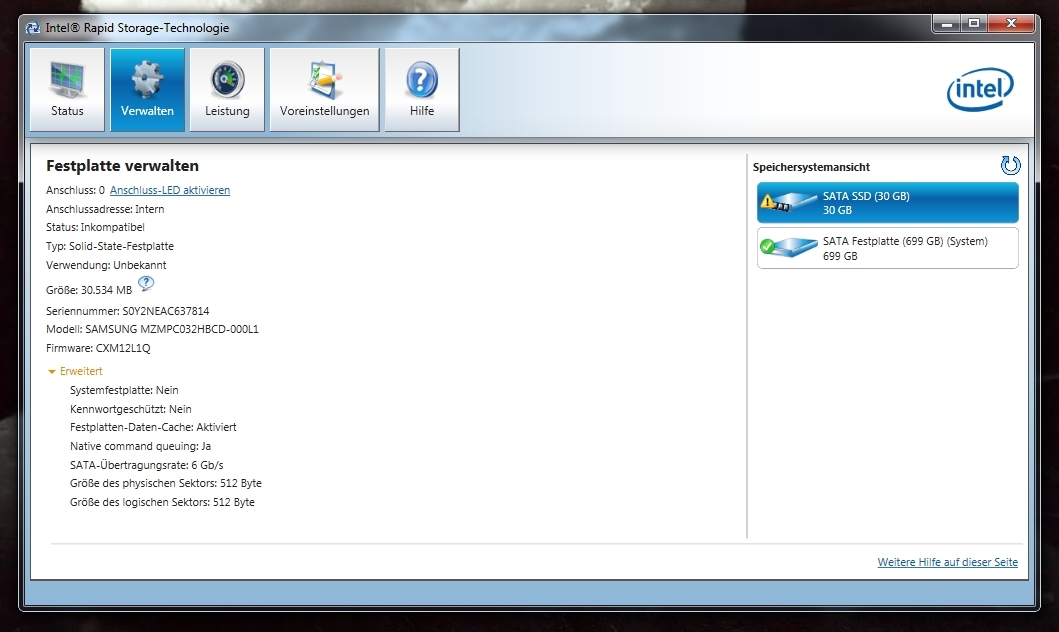Refresh the Speichersystemansicht with the refresh icon
This screenshot has width=1059, height=632.
(x=1010, y=165)
